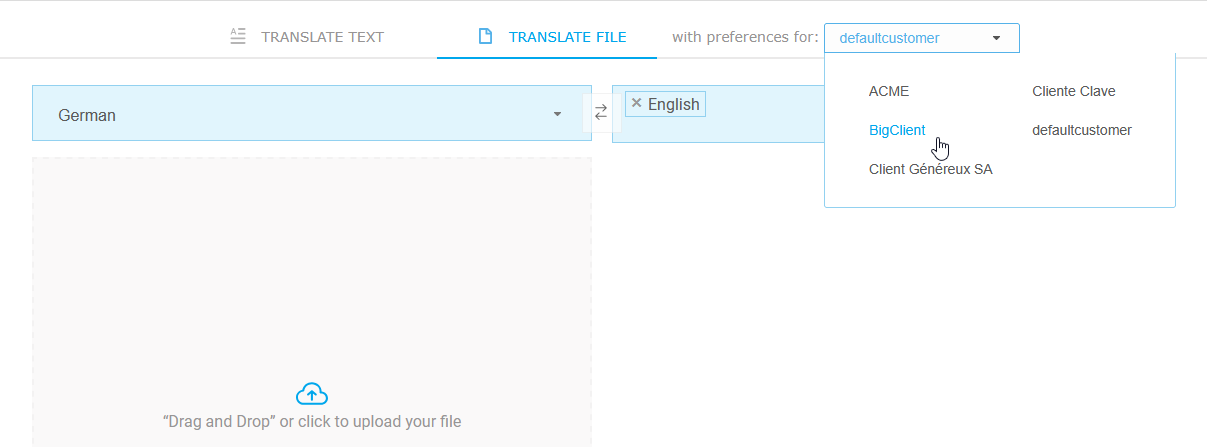Viewport: 1207px width, 447px height.
Task: Click the cloud upload icon
Action: (x=312, y=394)
